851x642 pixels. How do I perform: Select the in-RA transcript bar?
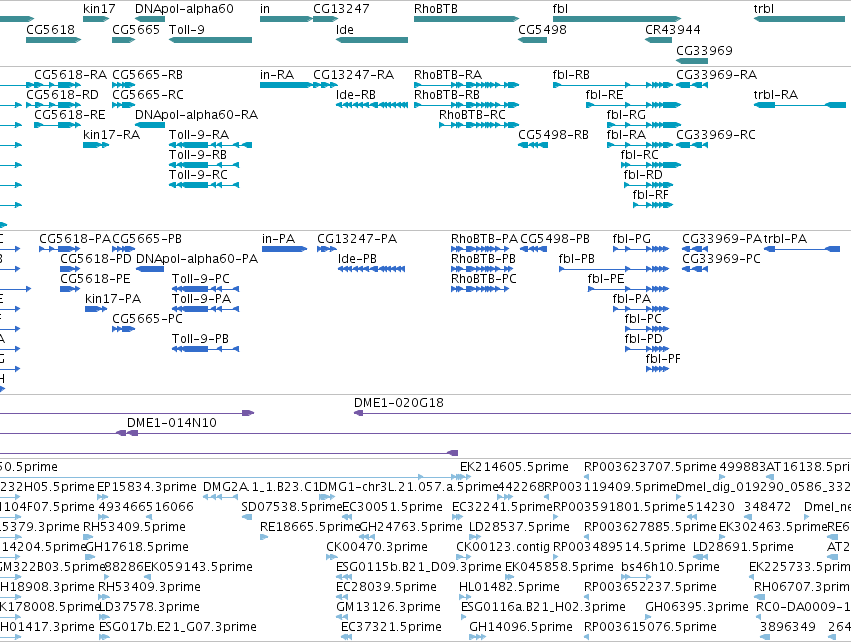[286, 85]
